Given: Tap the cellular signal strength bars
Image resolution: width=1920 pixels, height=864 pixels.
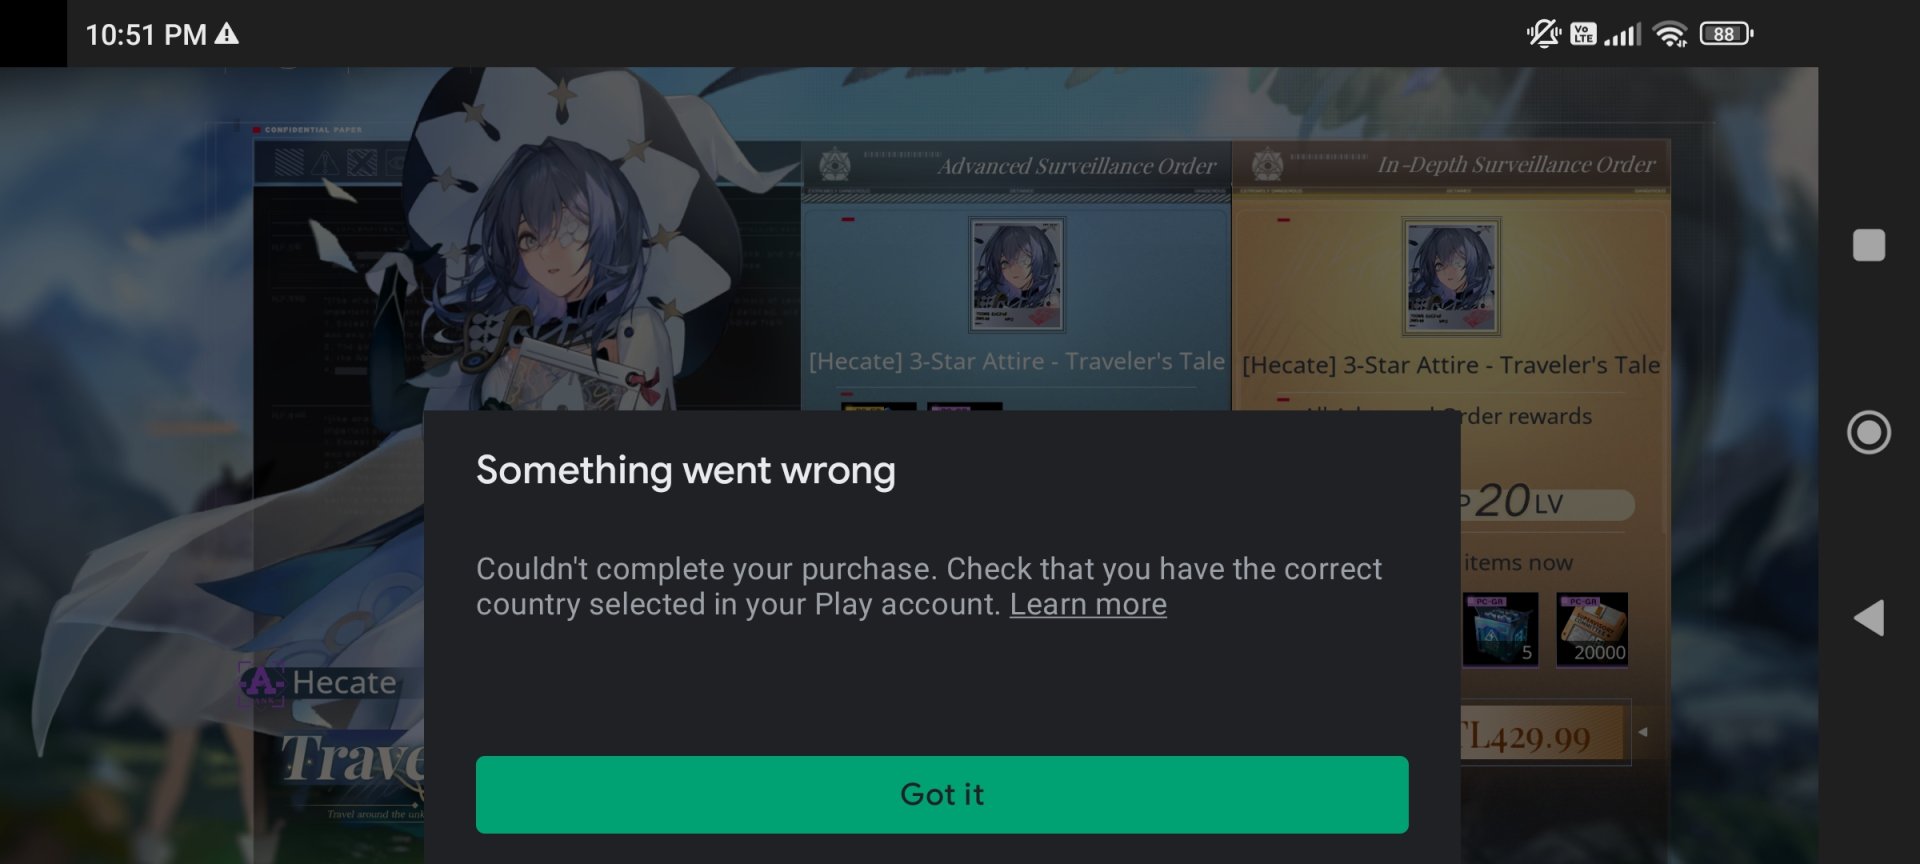Looking at the screenshot, I should click(x=1623, y=35).
